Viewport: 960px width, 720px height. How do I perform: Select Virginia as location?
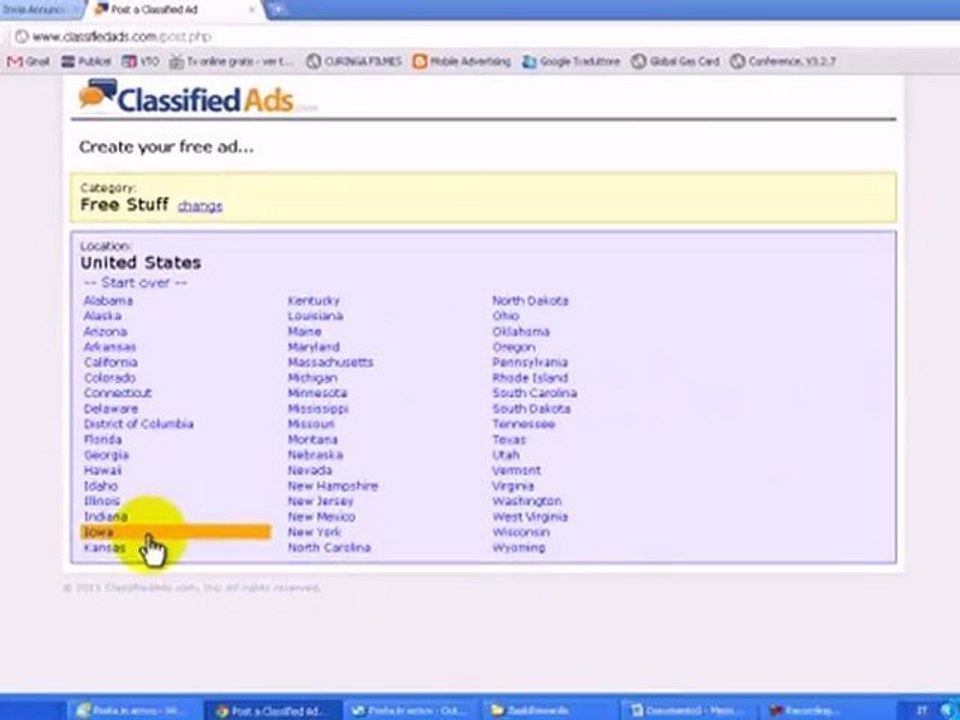pos(513,486)
